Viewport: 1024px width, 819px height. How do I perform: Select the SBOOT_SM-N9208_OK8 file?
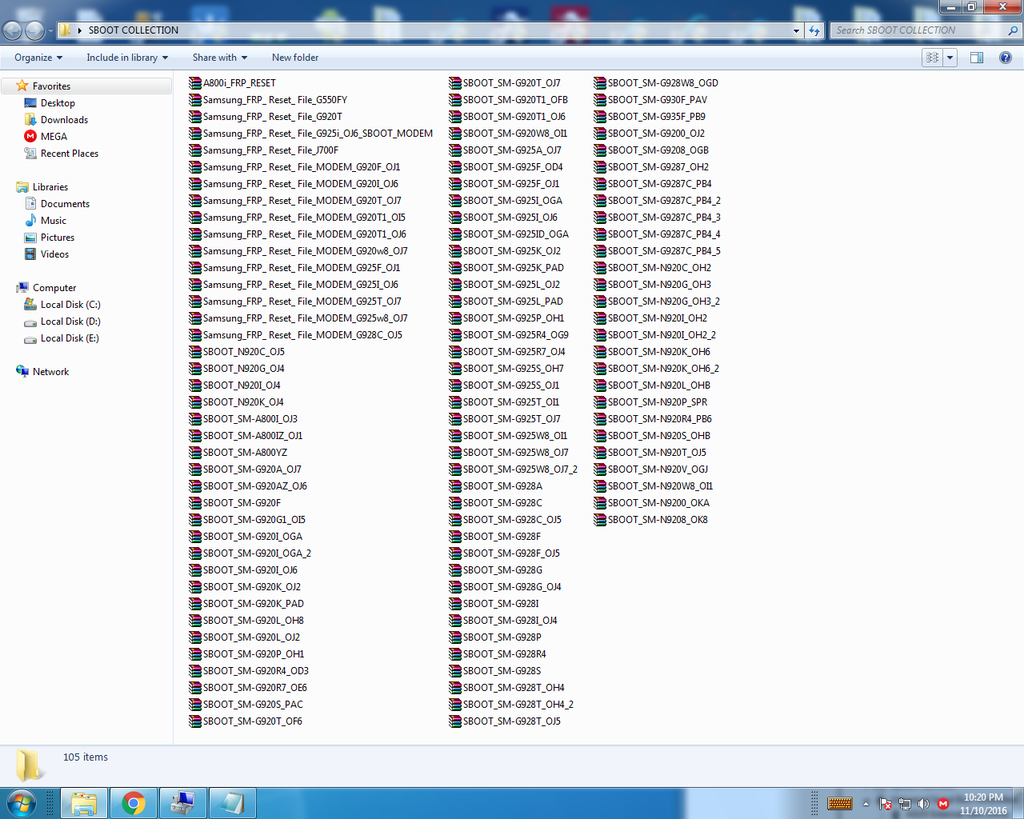coord(657,520)
